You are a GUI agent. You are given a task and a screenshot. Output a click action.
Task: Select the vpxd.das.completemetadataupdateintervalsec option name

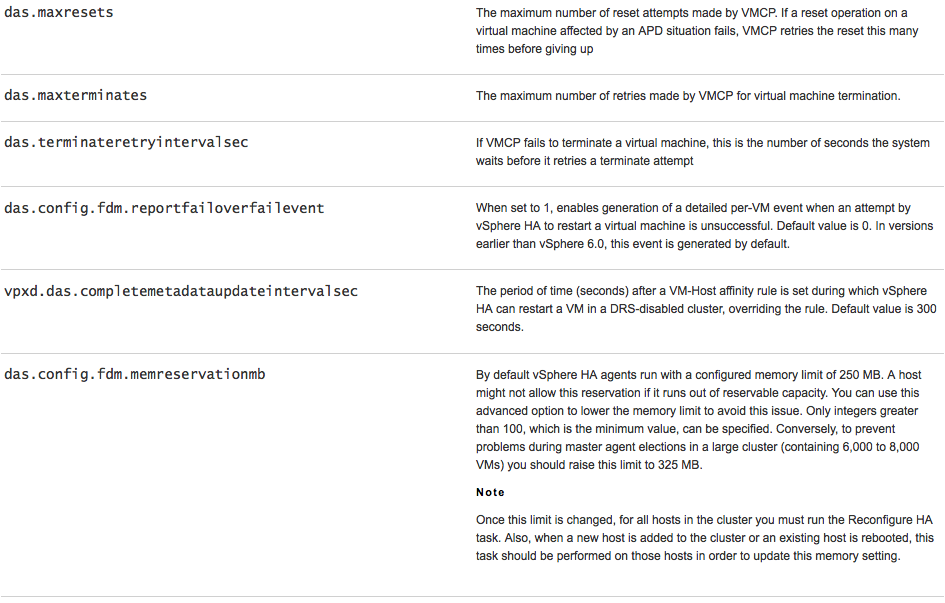[x=181, y=291]
